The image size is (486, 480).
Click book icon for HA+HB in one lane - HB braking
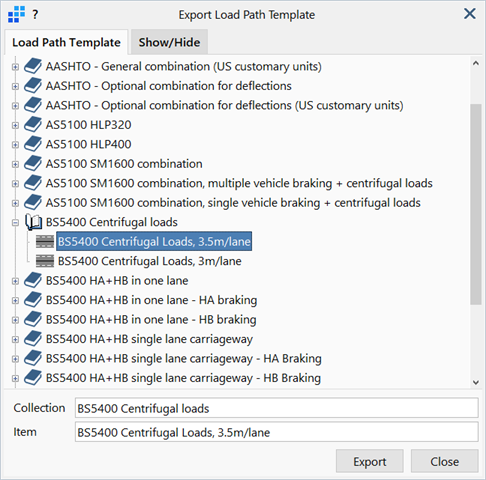[33, 319]
